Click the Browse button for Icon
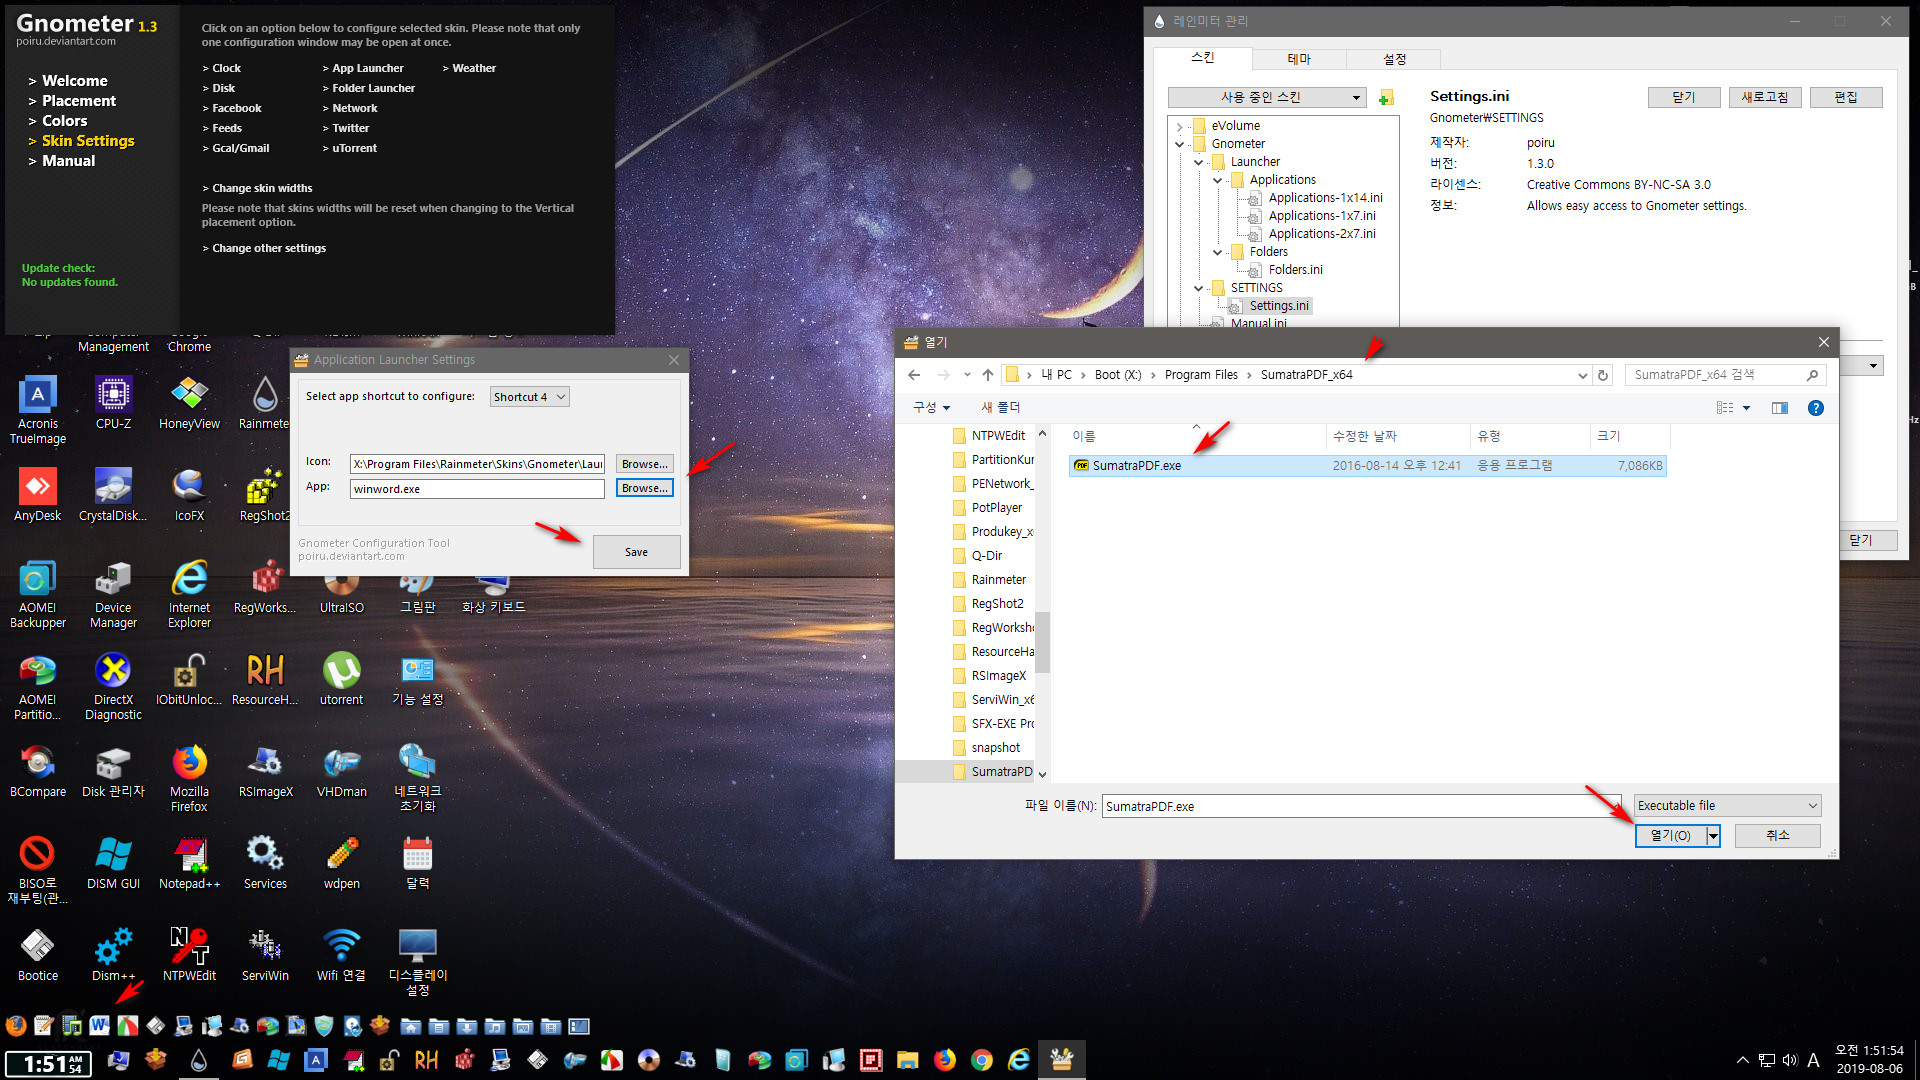 click(645, 464)
